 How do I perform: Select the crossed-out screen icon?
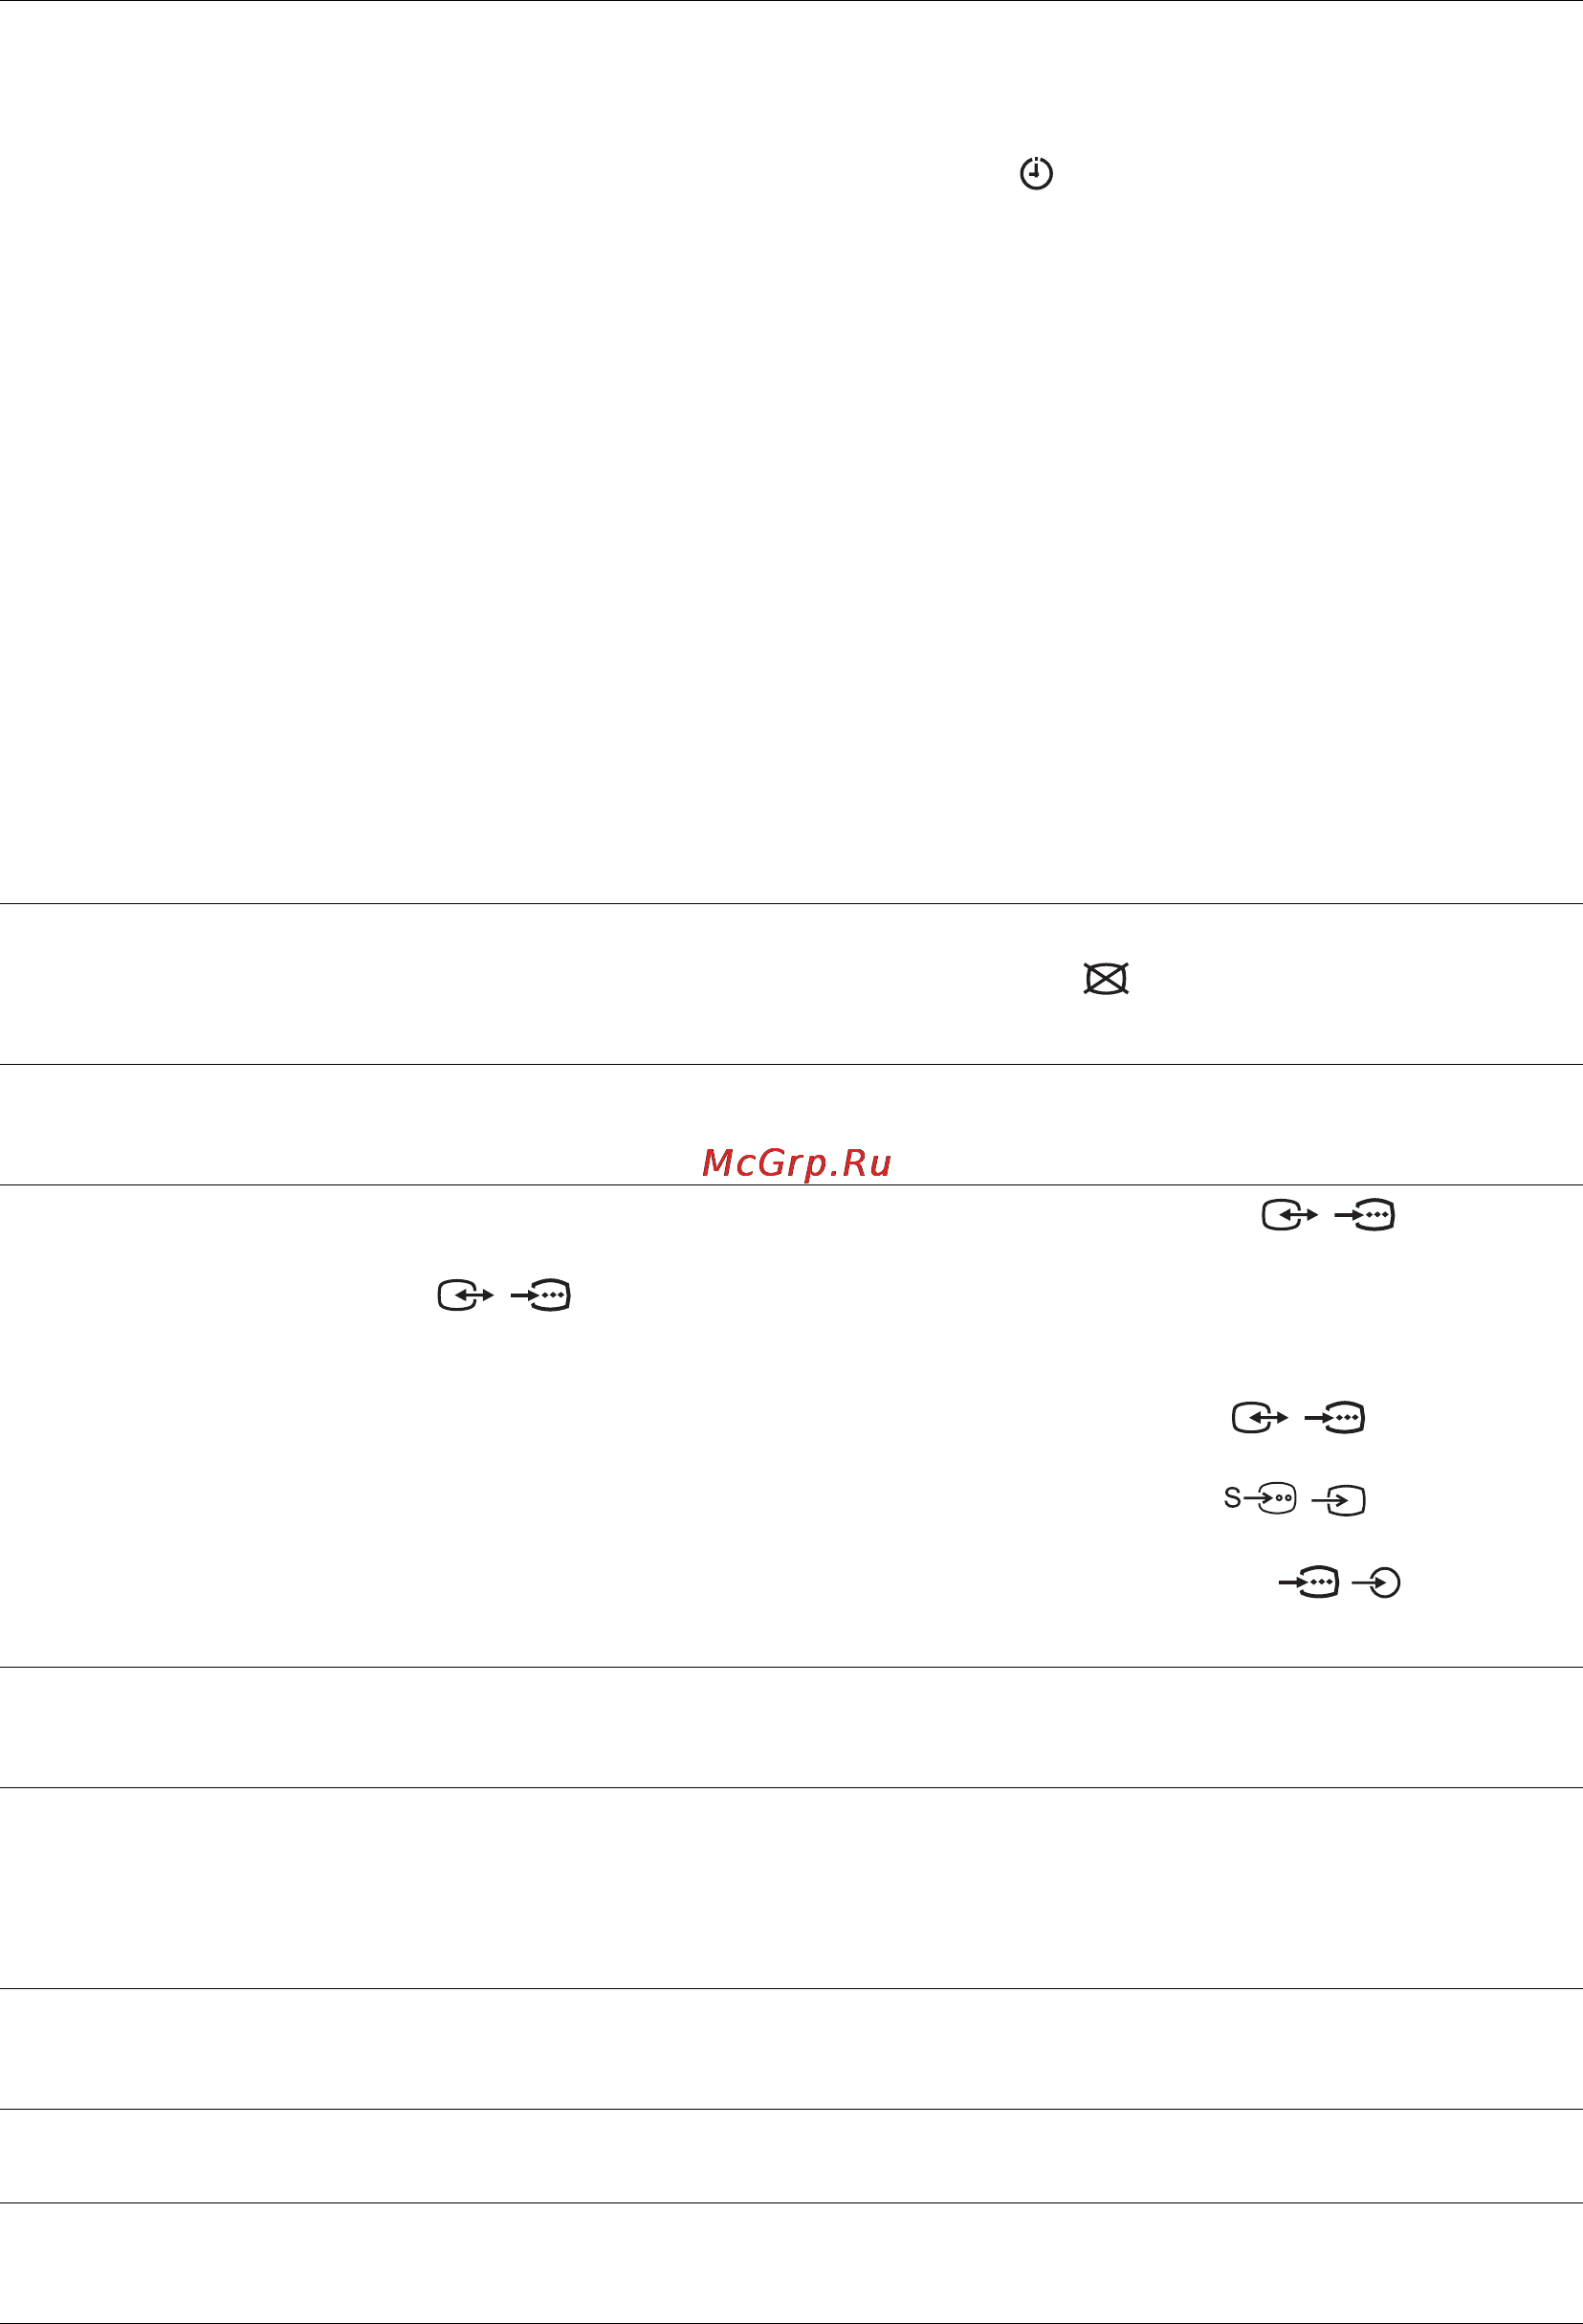[1106, 979]
